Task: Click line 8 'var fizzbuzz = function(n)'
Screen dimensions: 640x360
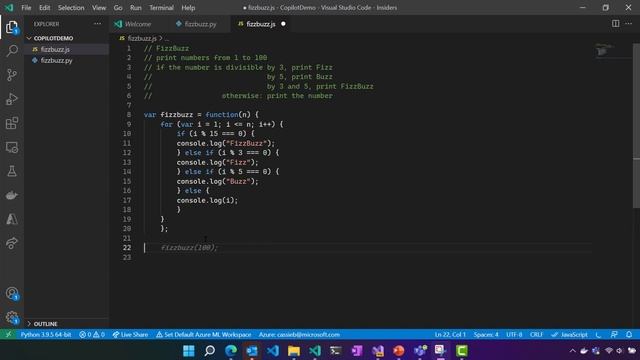Action: click(x=201, y=115)
